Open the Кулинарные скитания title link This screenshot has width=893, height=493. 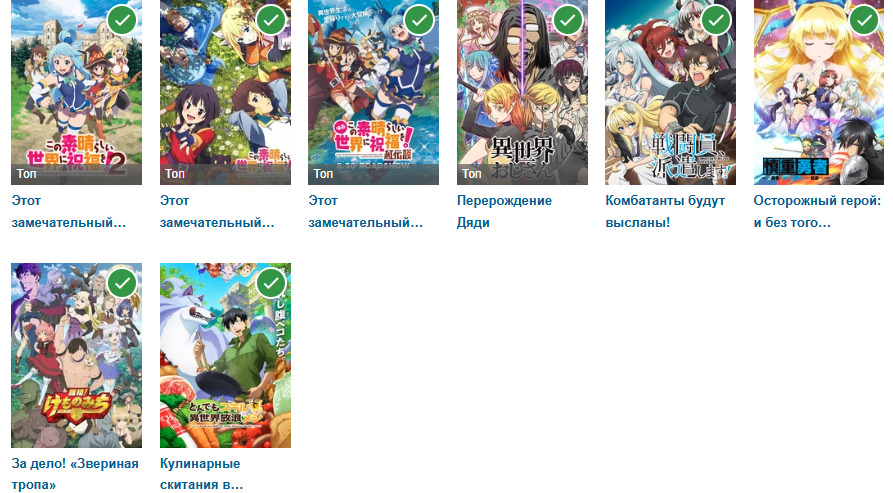[x=202, y=474]
